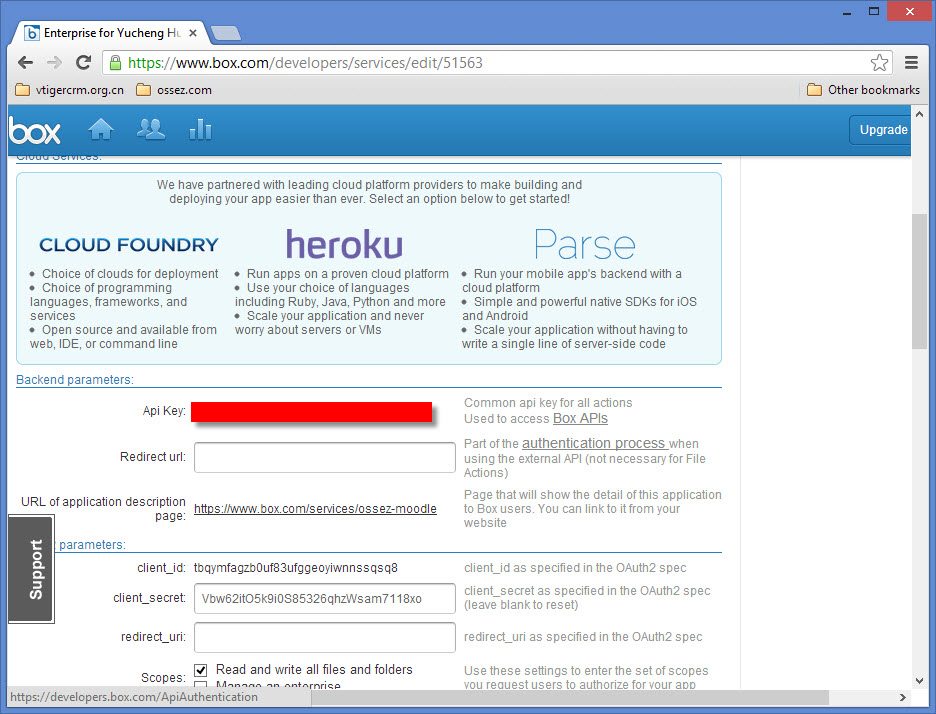Choose the Parse platform logo

click(585, 245)
